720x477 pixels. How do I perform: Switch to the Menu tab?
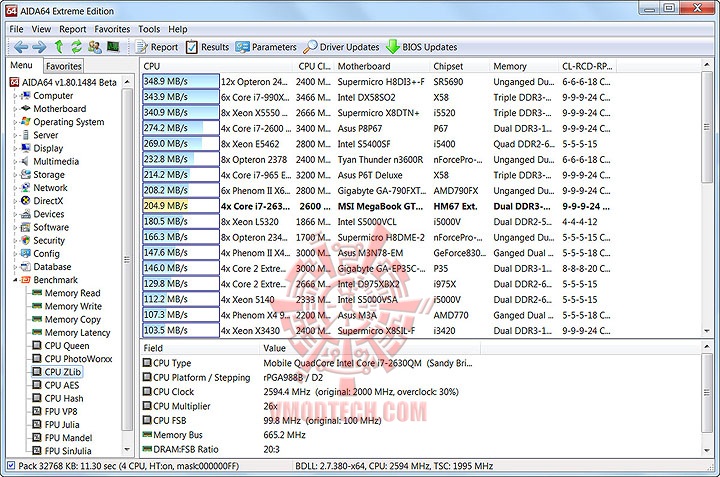22,66
